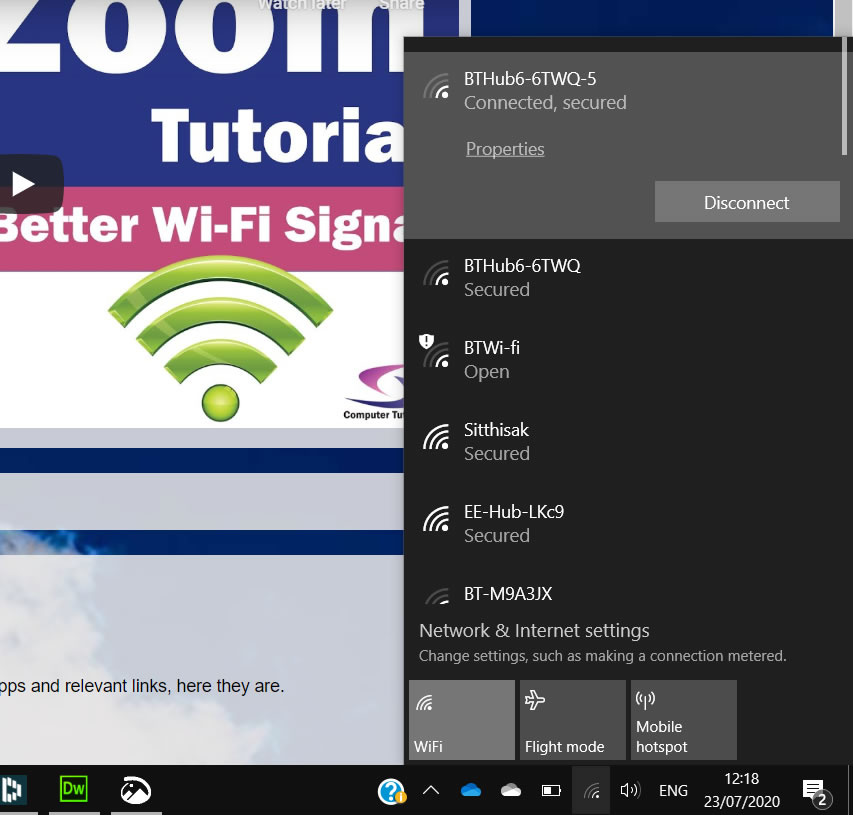This screenshot has width=853, height=815.
Task: Click the 'Connected, secured' status text
Action: 545,103
